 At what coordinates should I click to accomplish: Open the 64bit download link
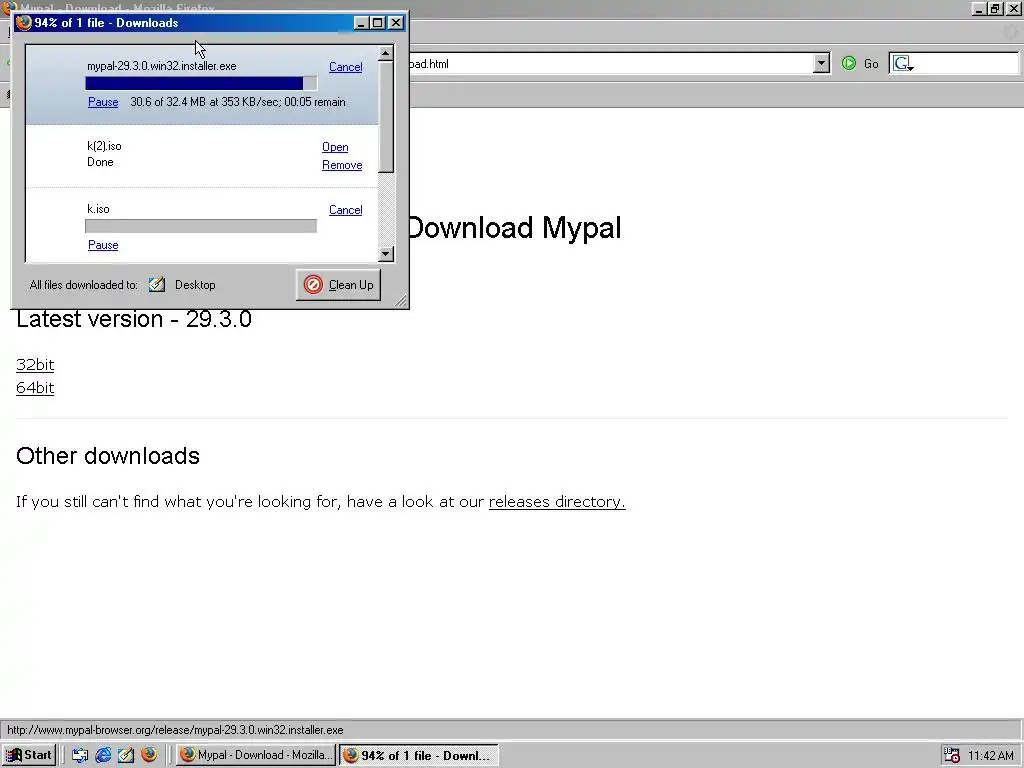tap(35, 388)
